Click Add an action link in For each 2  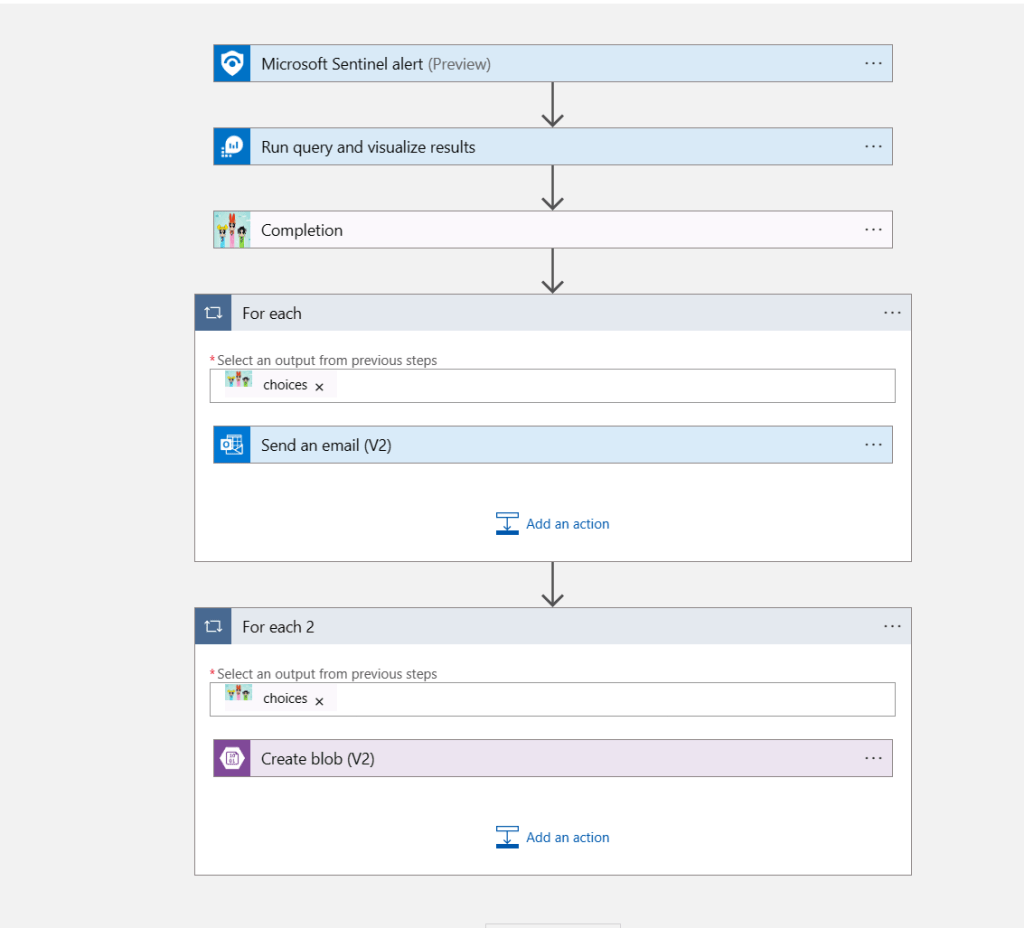pos(567,838)
